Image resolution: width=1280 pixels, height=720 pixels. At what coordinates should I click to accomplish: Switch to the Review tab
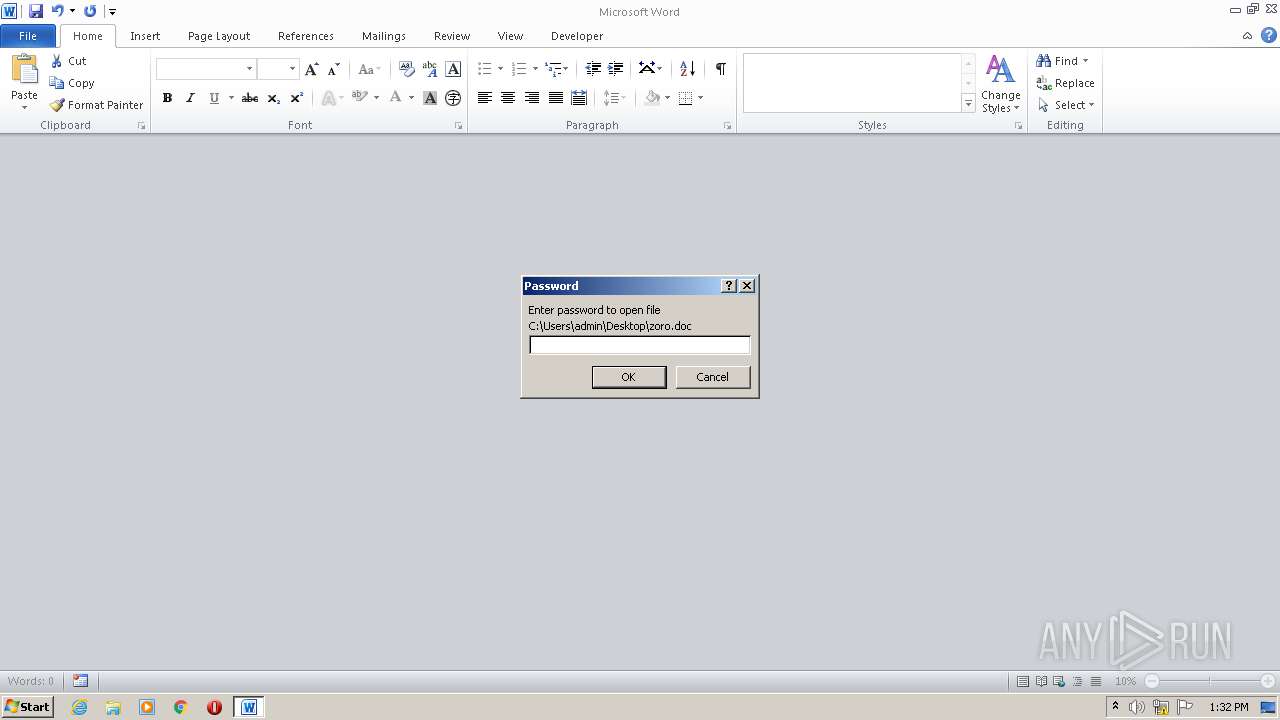pos(452,36)
